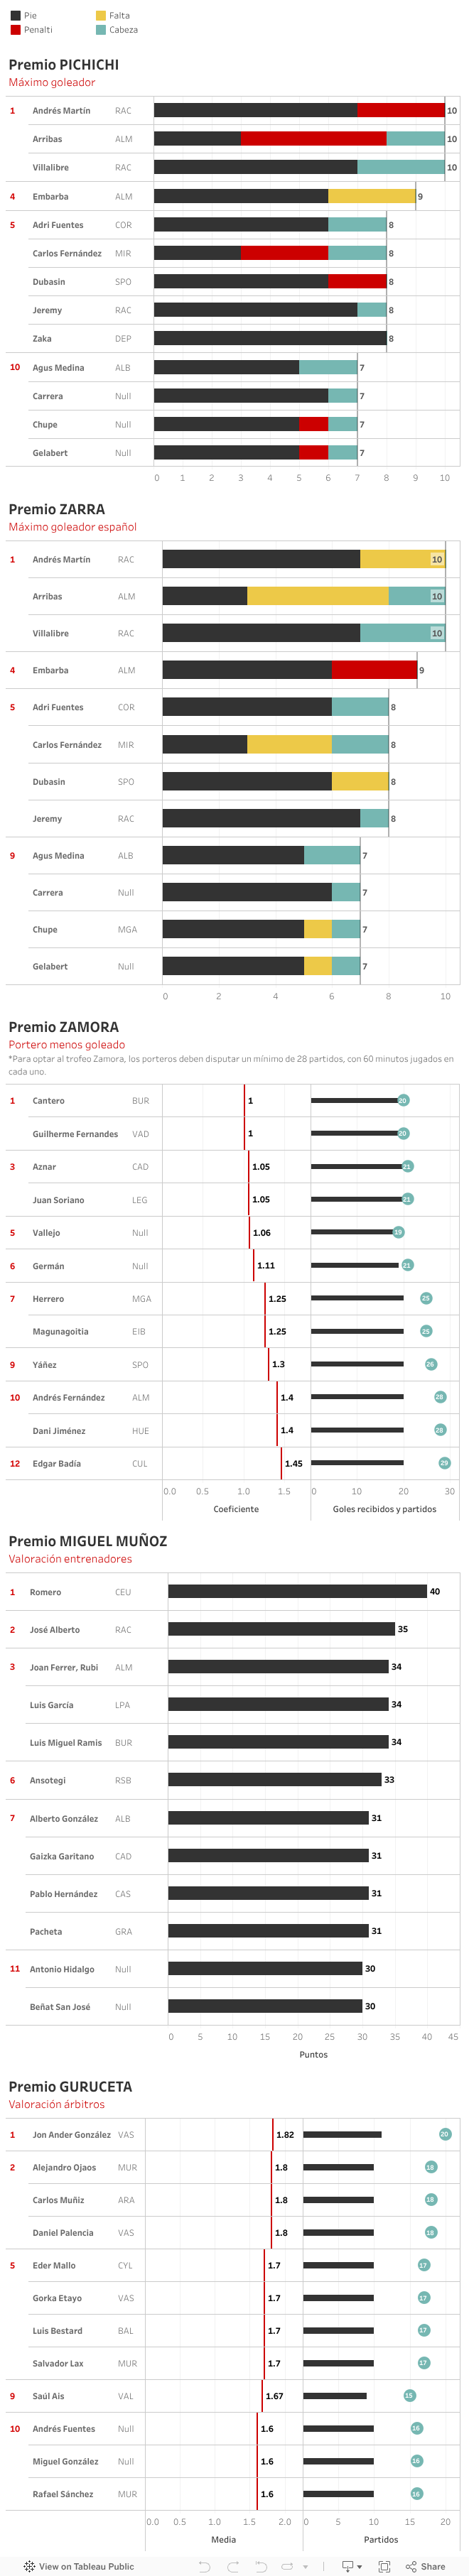Click the Share icon

click(411, 2566)
